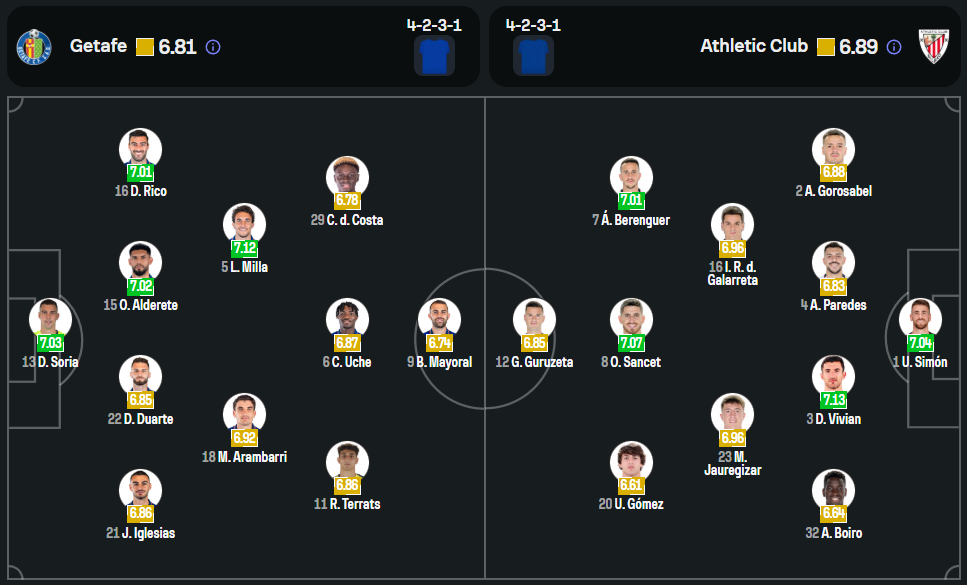The height and width of the screenshot is (585, 967).
Task: Click U. Gómez's 6.61 rating badge
Action: click(631, 485)
